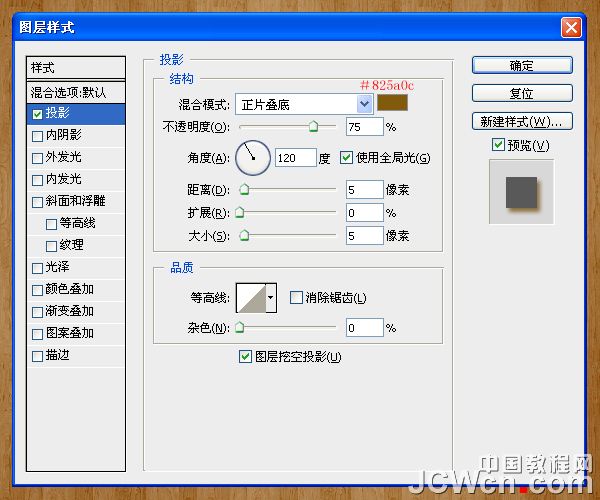Viewport: 600px width, 500px height.
Task: Enable the 等高线 sub-option checkbox
Action: click(x=51, y=224)
